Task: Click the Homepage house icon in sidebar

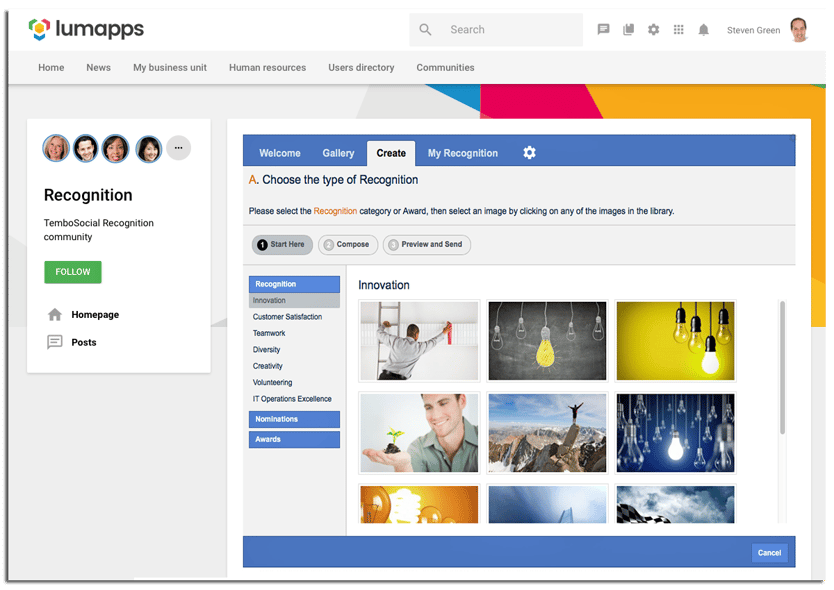Action: pos(55,314)
